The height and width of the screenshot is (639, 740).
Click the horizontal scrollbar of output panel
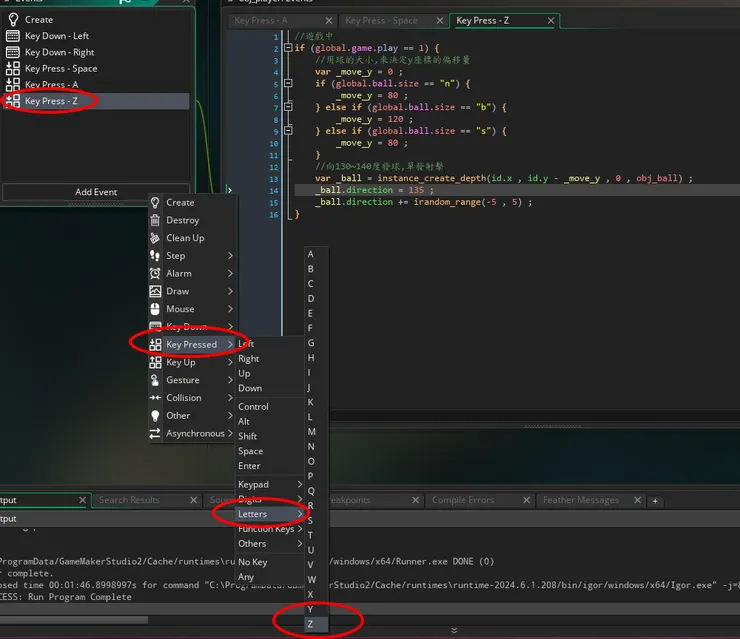74,620
